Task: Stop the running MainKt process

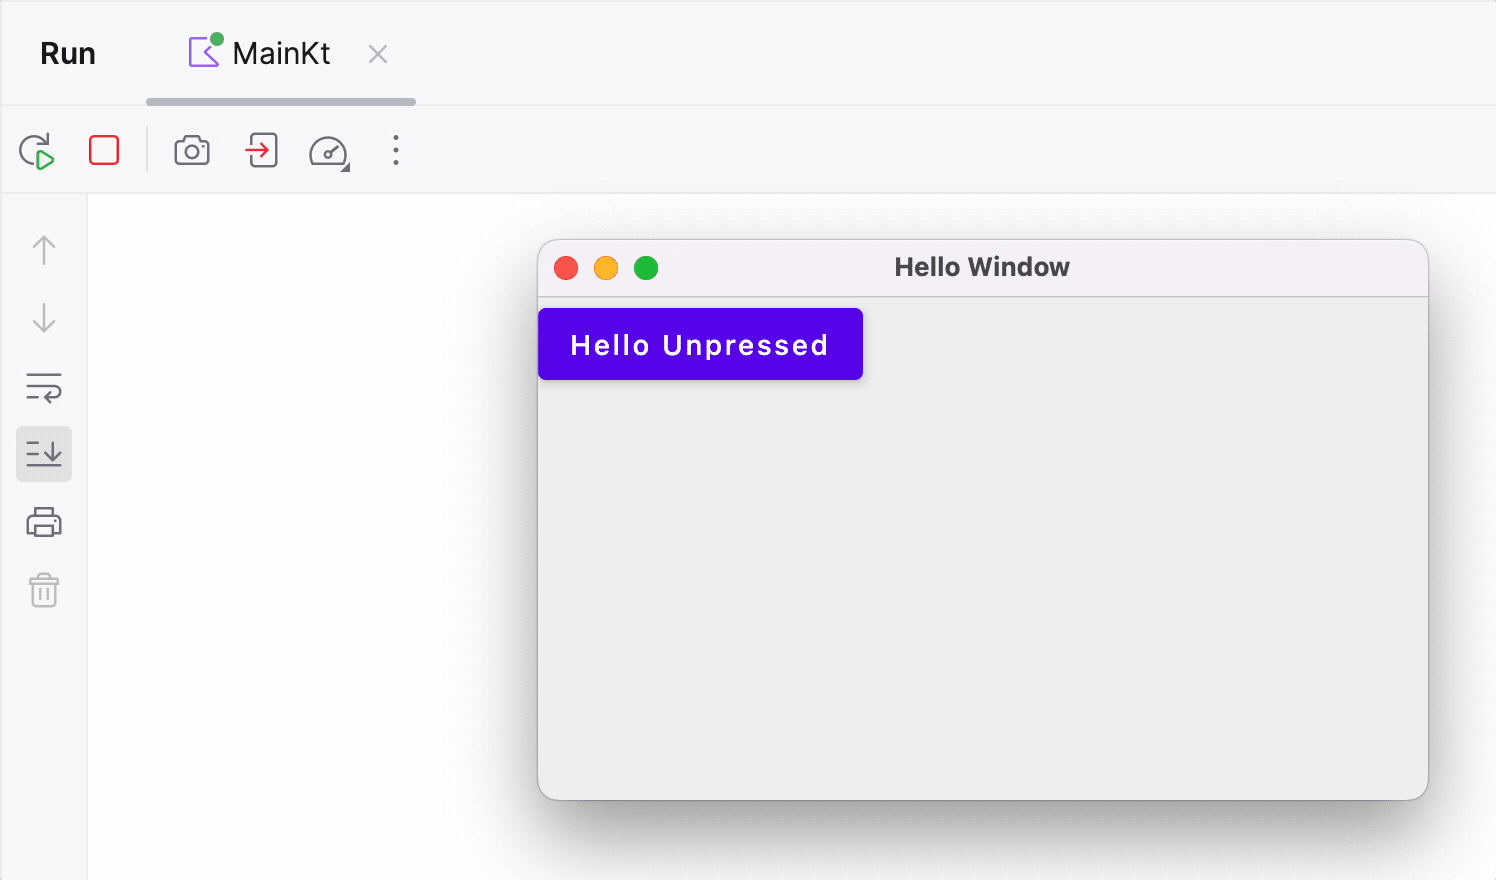Action: (x=104, y=150)
